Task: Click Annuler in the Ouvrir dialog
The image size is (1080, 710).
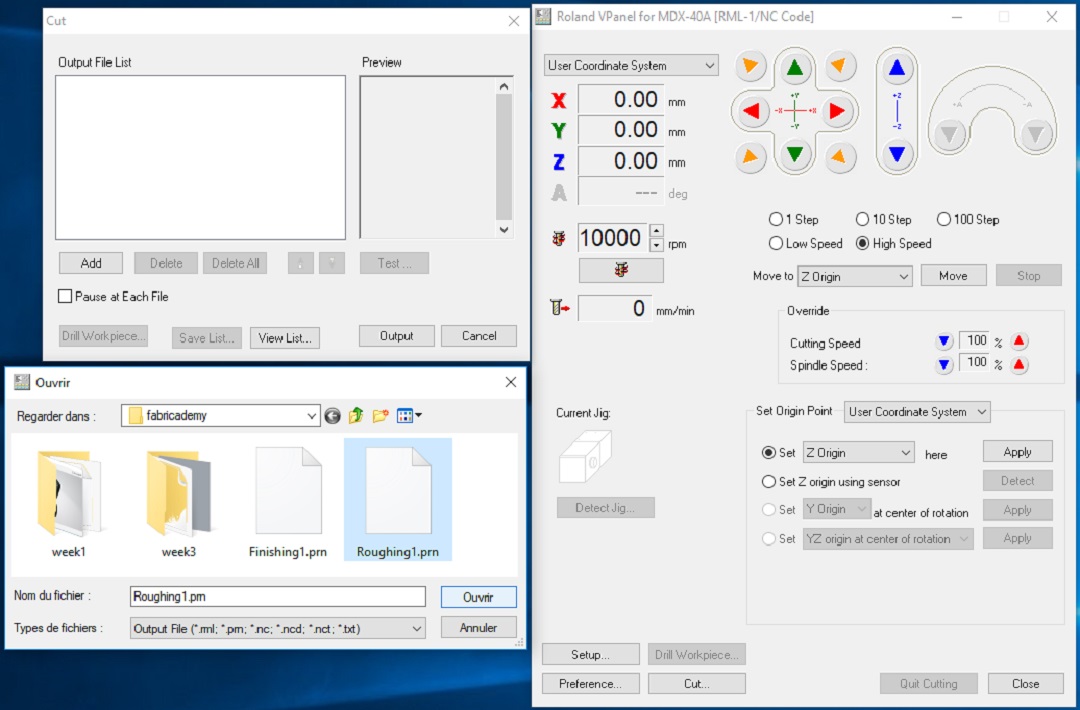Action: click(479, 627)
